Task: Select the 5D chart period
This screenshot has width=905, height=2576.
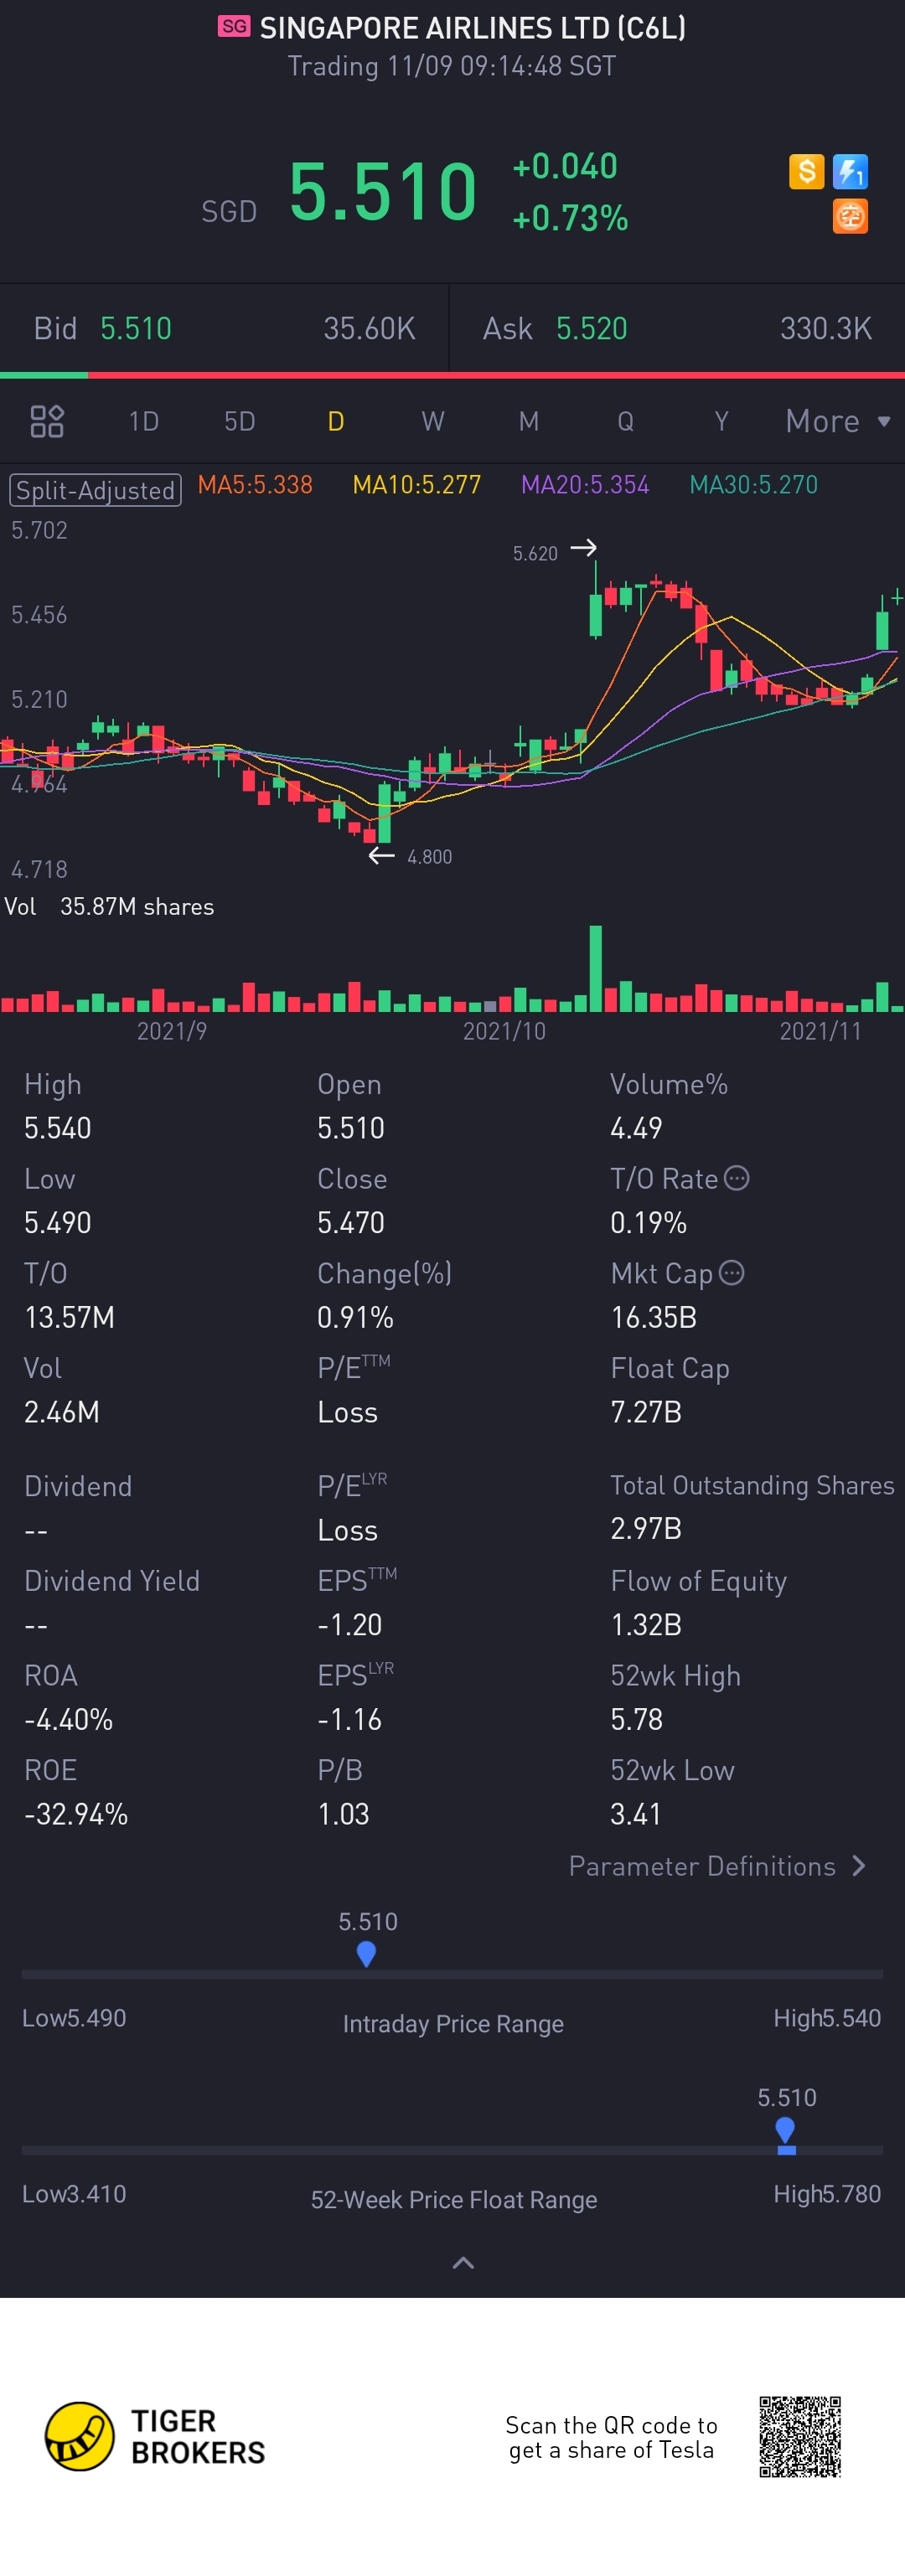Action: [240, 421]
